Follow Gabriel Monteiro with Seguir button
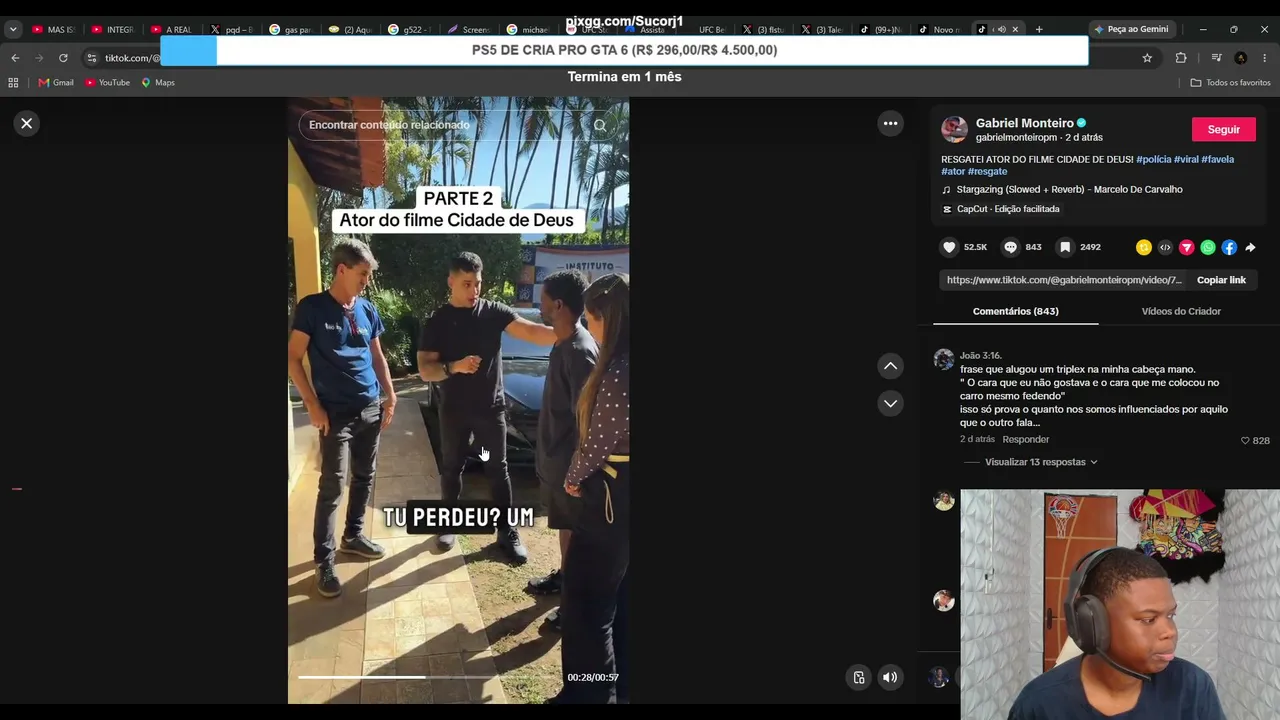 (x=1223, y=129)
